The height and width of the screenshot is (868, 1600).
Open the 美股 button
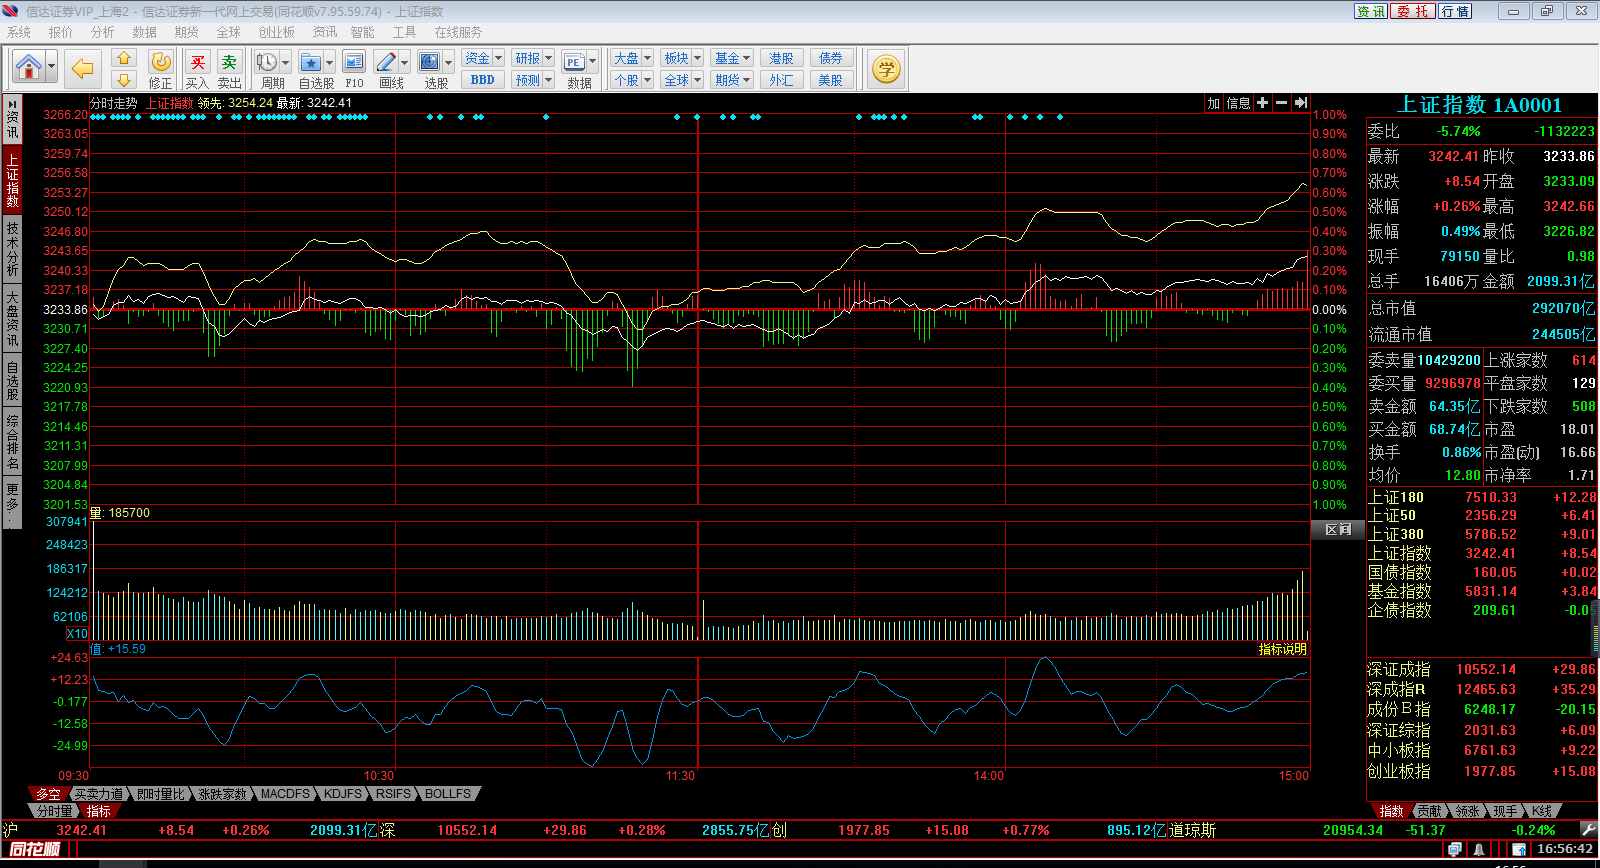coord(831,80)
